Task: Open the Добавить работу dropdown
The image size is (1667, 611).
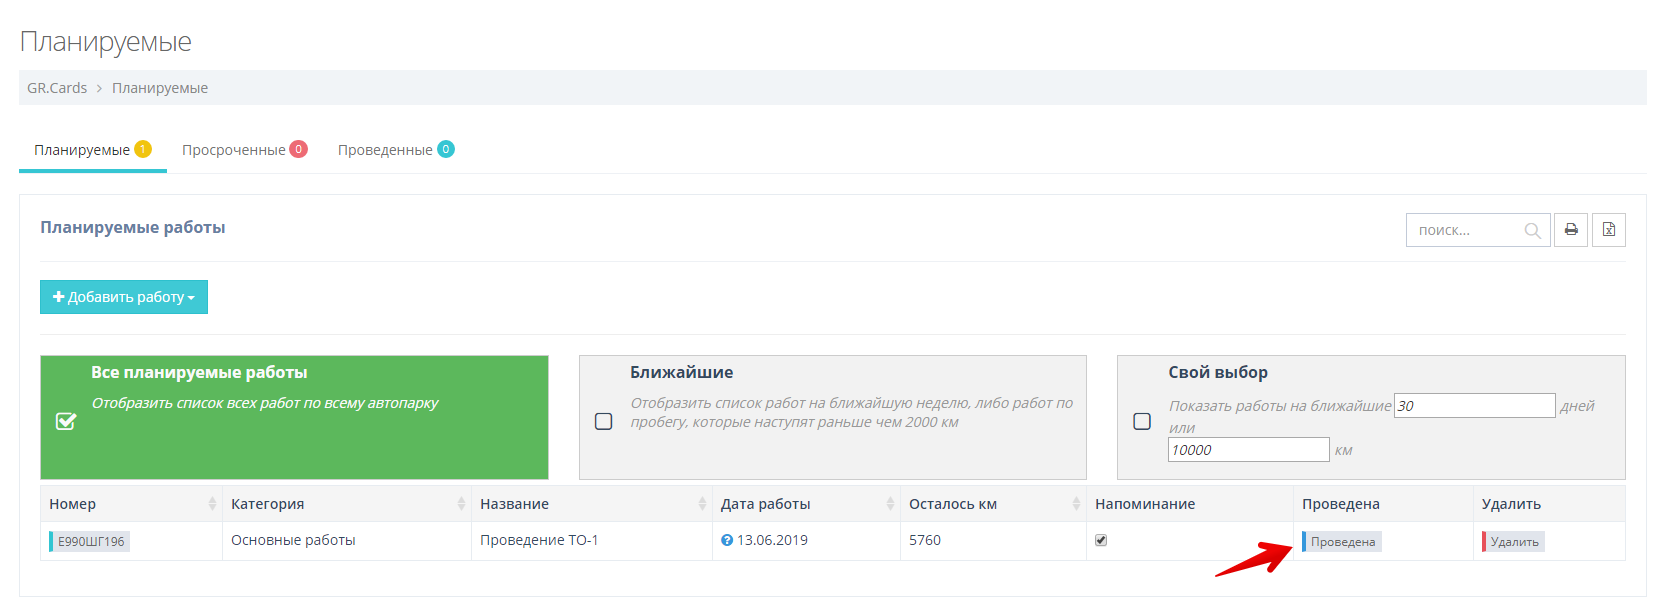Action: click(x=124, y=297)
